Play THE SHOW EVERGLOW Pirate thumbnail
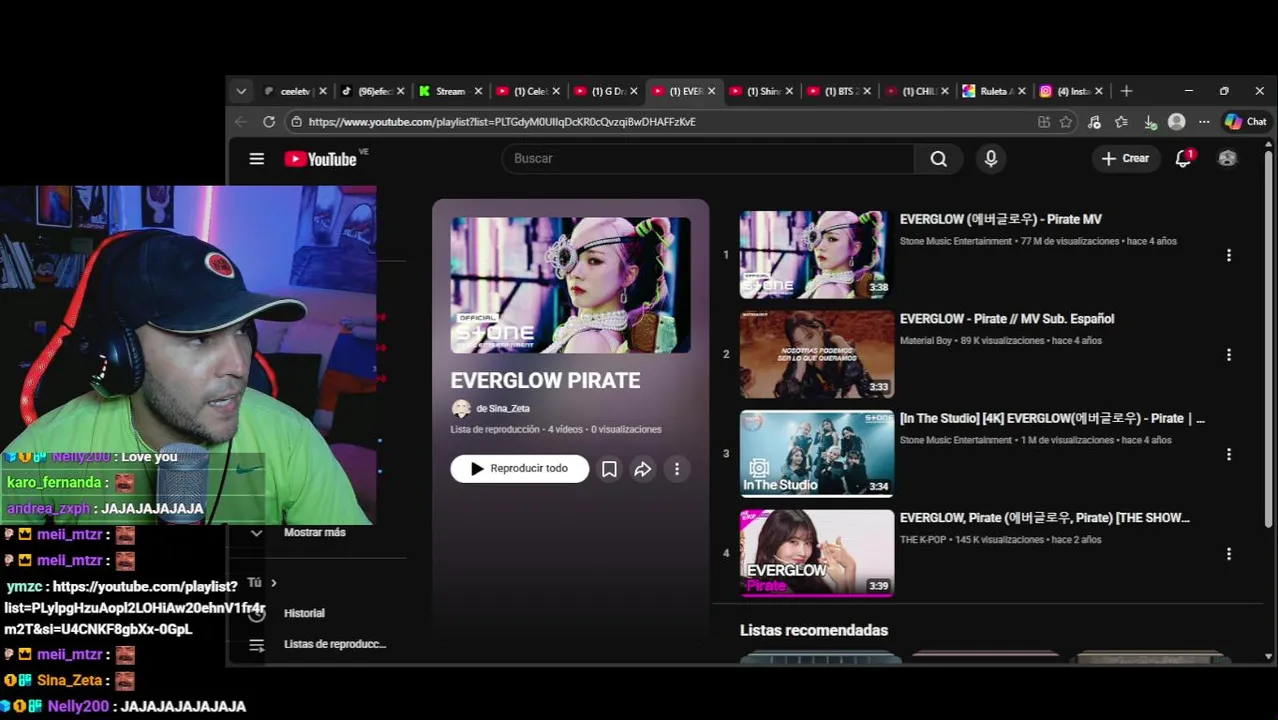Screen dimensions: 1278x720 tap(817, 553)
